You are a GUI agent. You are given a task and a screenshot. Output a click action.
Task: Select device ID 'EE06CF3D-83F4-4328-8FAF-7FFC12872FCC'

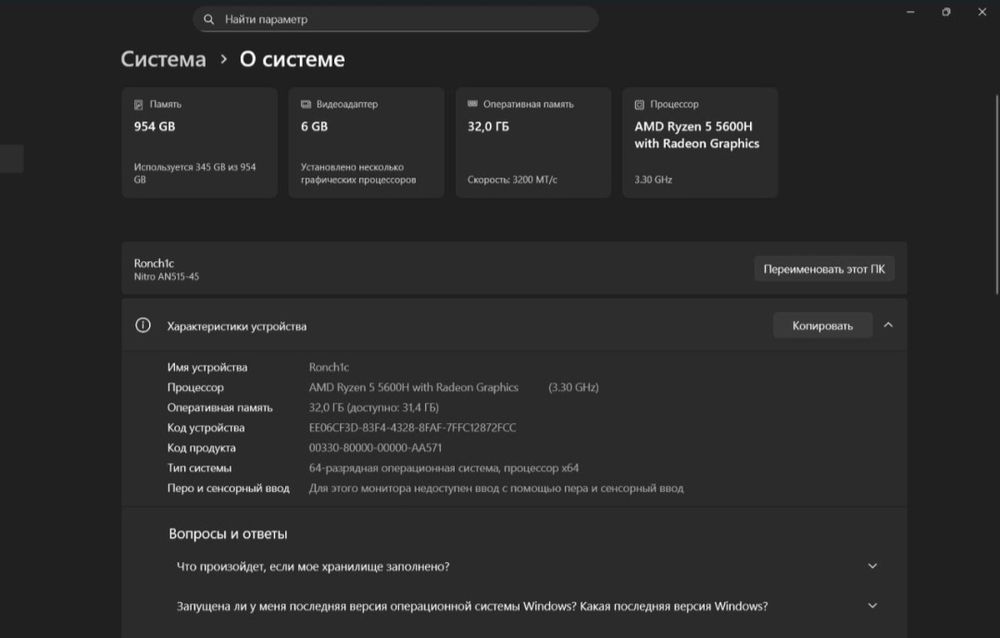tap(413, 427)
